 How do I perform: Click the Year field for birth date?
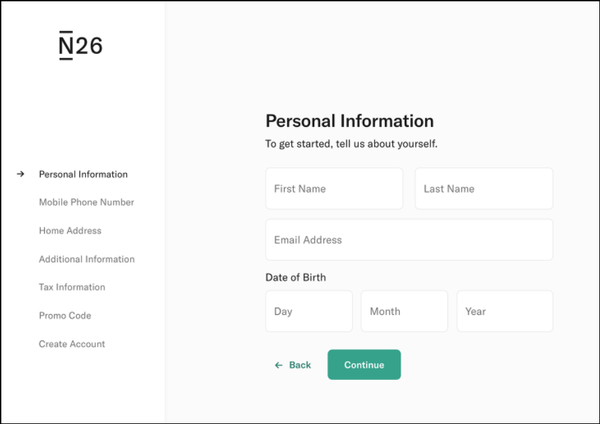[x=504, y=311]
